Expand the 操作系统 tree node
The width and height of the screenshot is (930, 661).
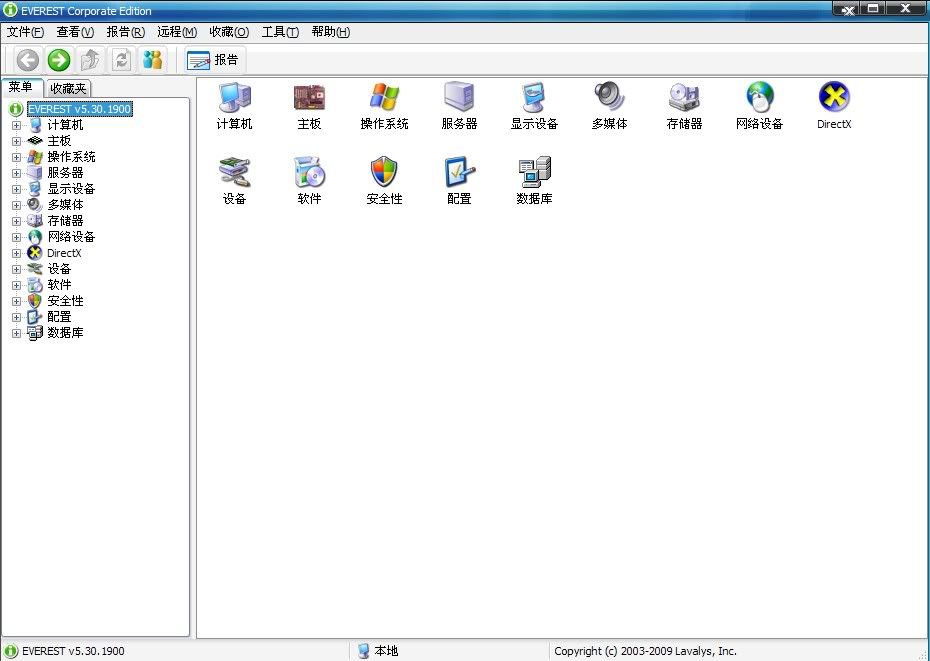(16, 157)
